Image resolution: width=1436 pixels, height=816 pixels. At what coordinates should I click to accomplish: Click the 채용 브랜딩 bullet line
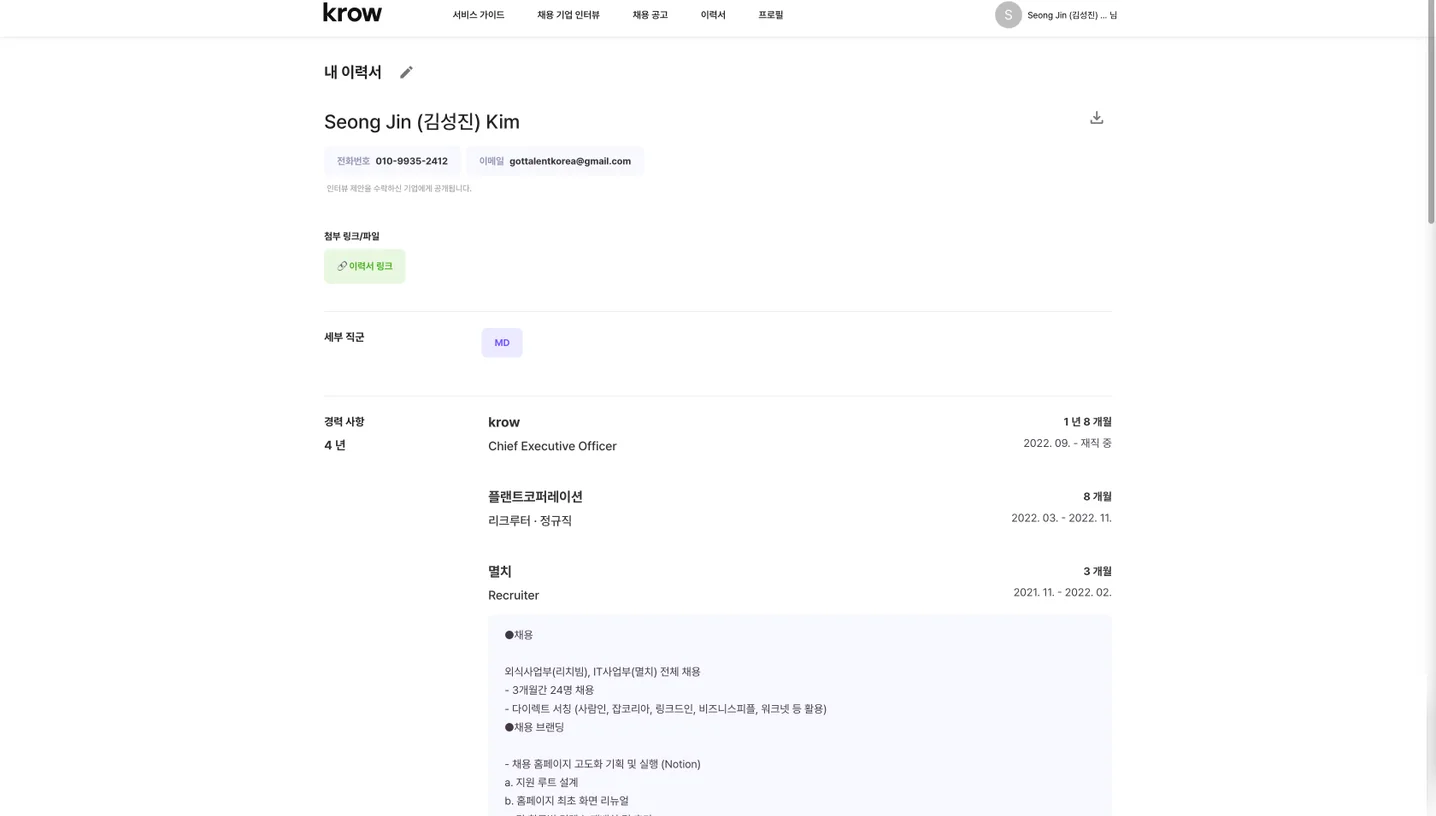tap(534, 727)
